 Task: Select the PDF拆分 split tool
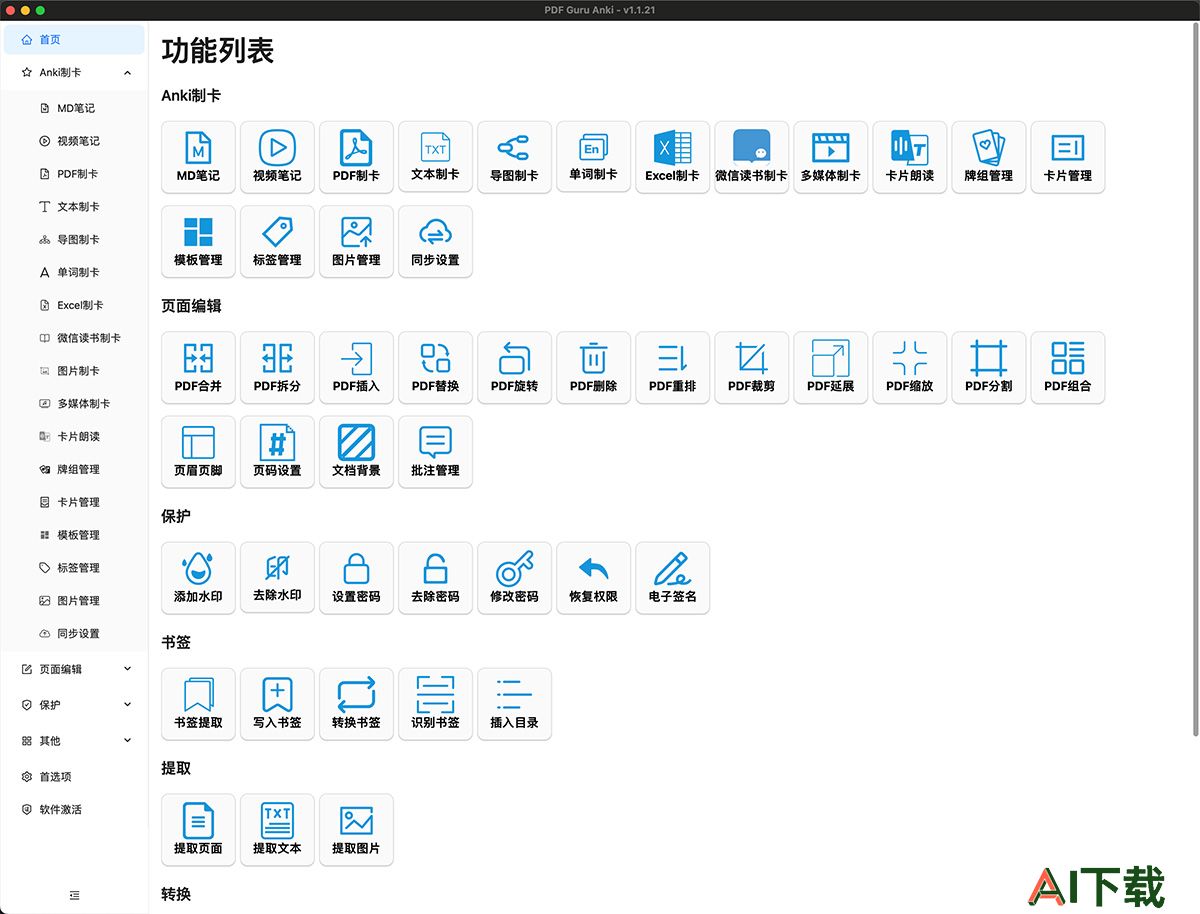(277, 367)
